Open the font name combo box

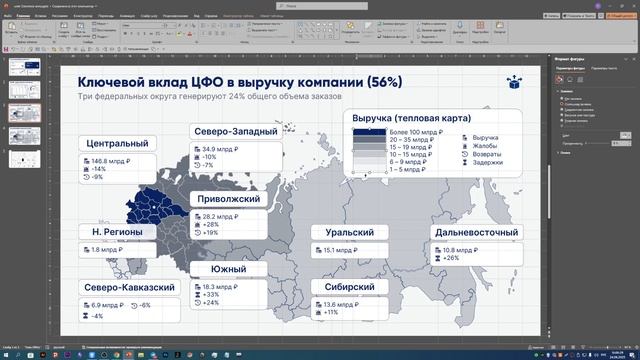coord(142,25)
